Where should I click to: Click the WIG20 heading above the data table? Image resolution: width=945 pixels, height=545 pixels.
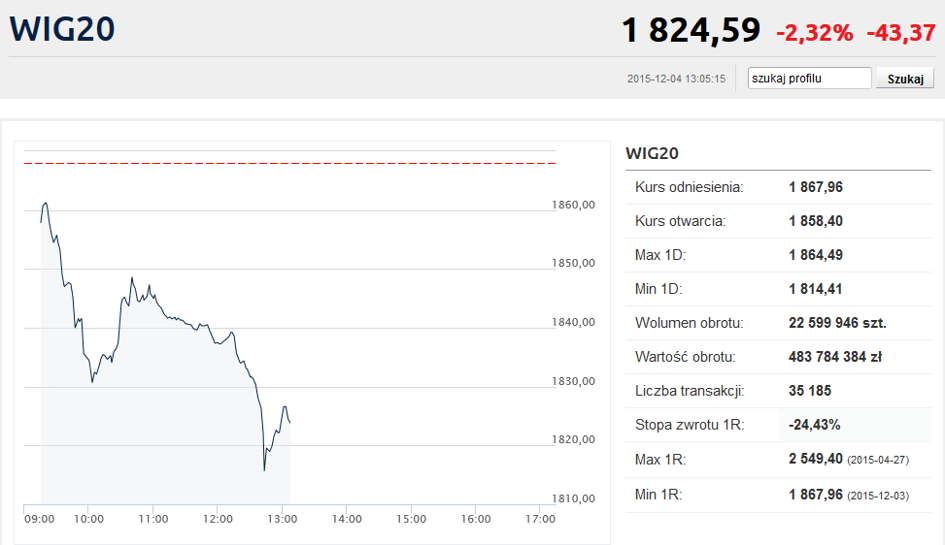(x=652, y=153)
